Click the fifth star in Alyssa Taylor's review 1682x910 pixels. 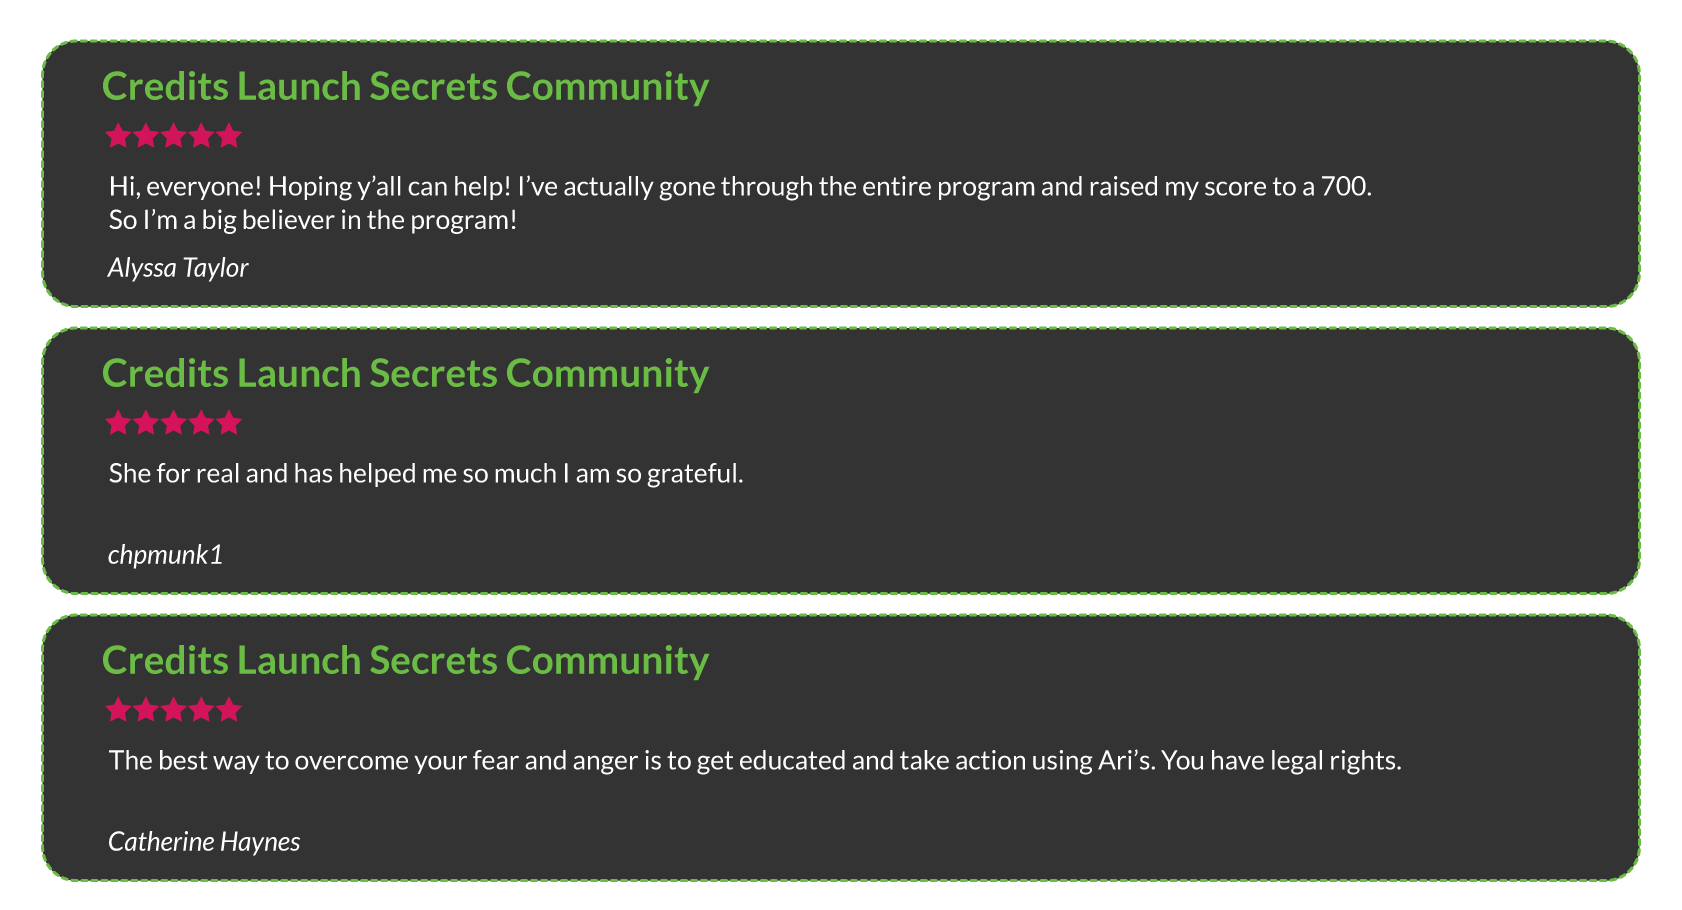tap(229, 135)
